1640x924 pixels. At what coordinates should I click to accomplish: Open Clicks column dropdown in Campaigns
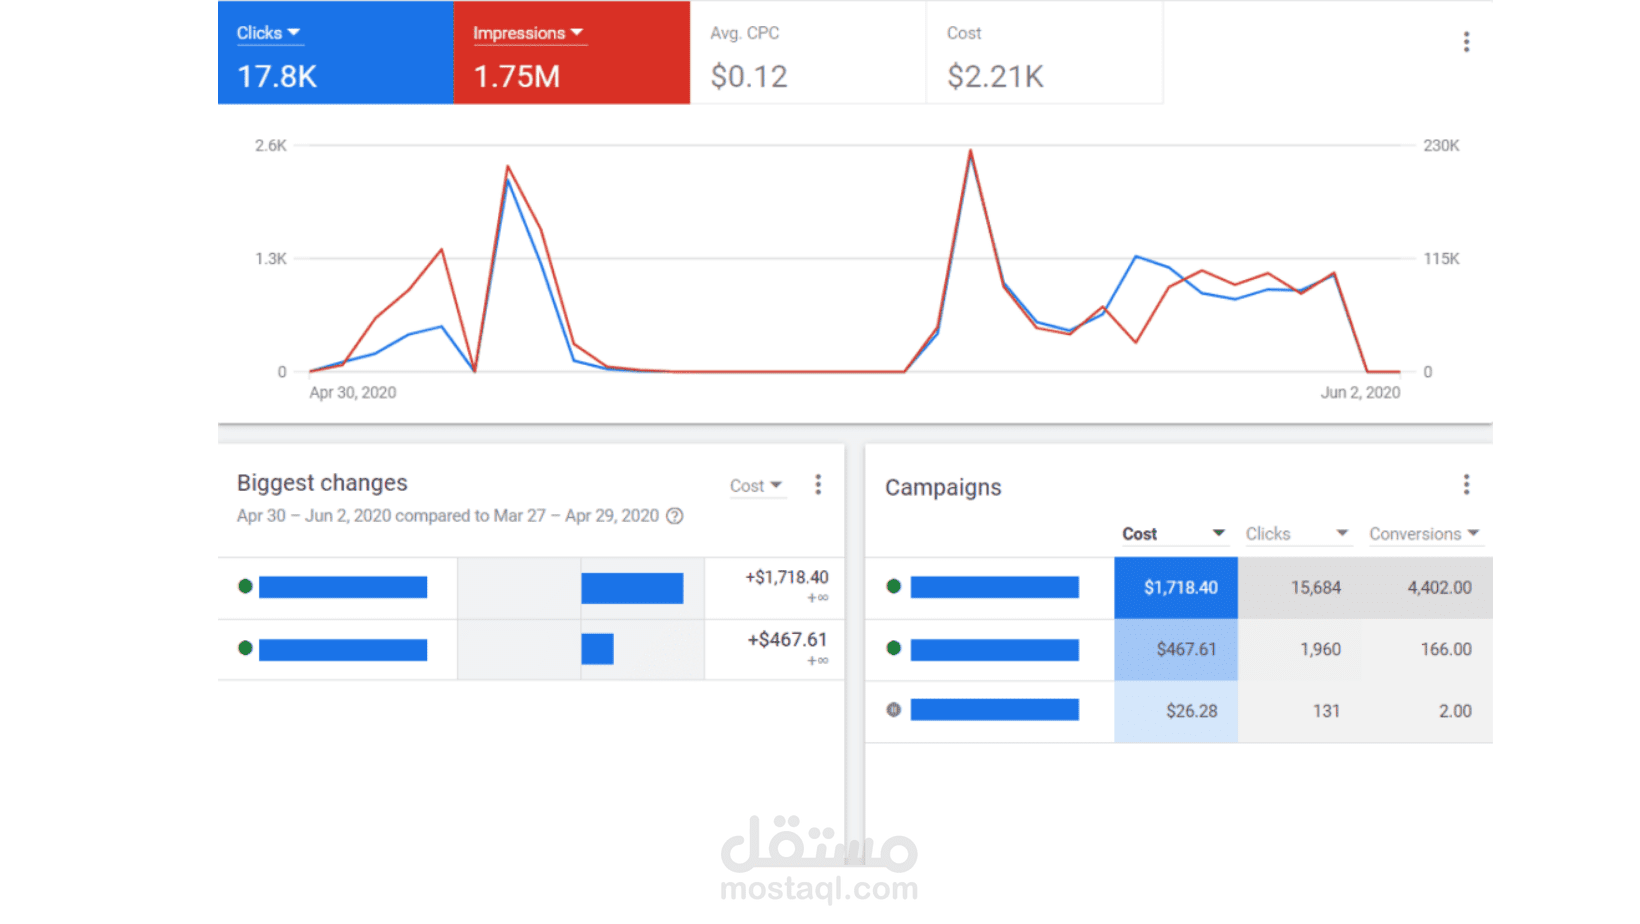[1297, 534]
